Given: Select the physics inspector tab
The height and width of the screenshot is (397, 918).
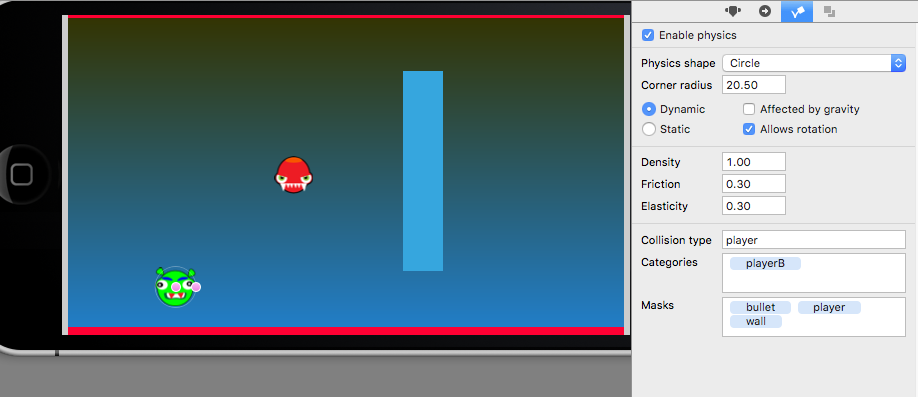Looking at the screenshot, I should 797,11.
